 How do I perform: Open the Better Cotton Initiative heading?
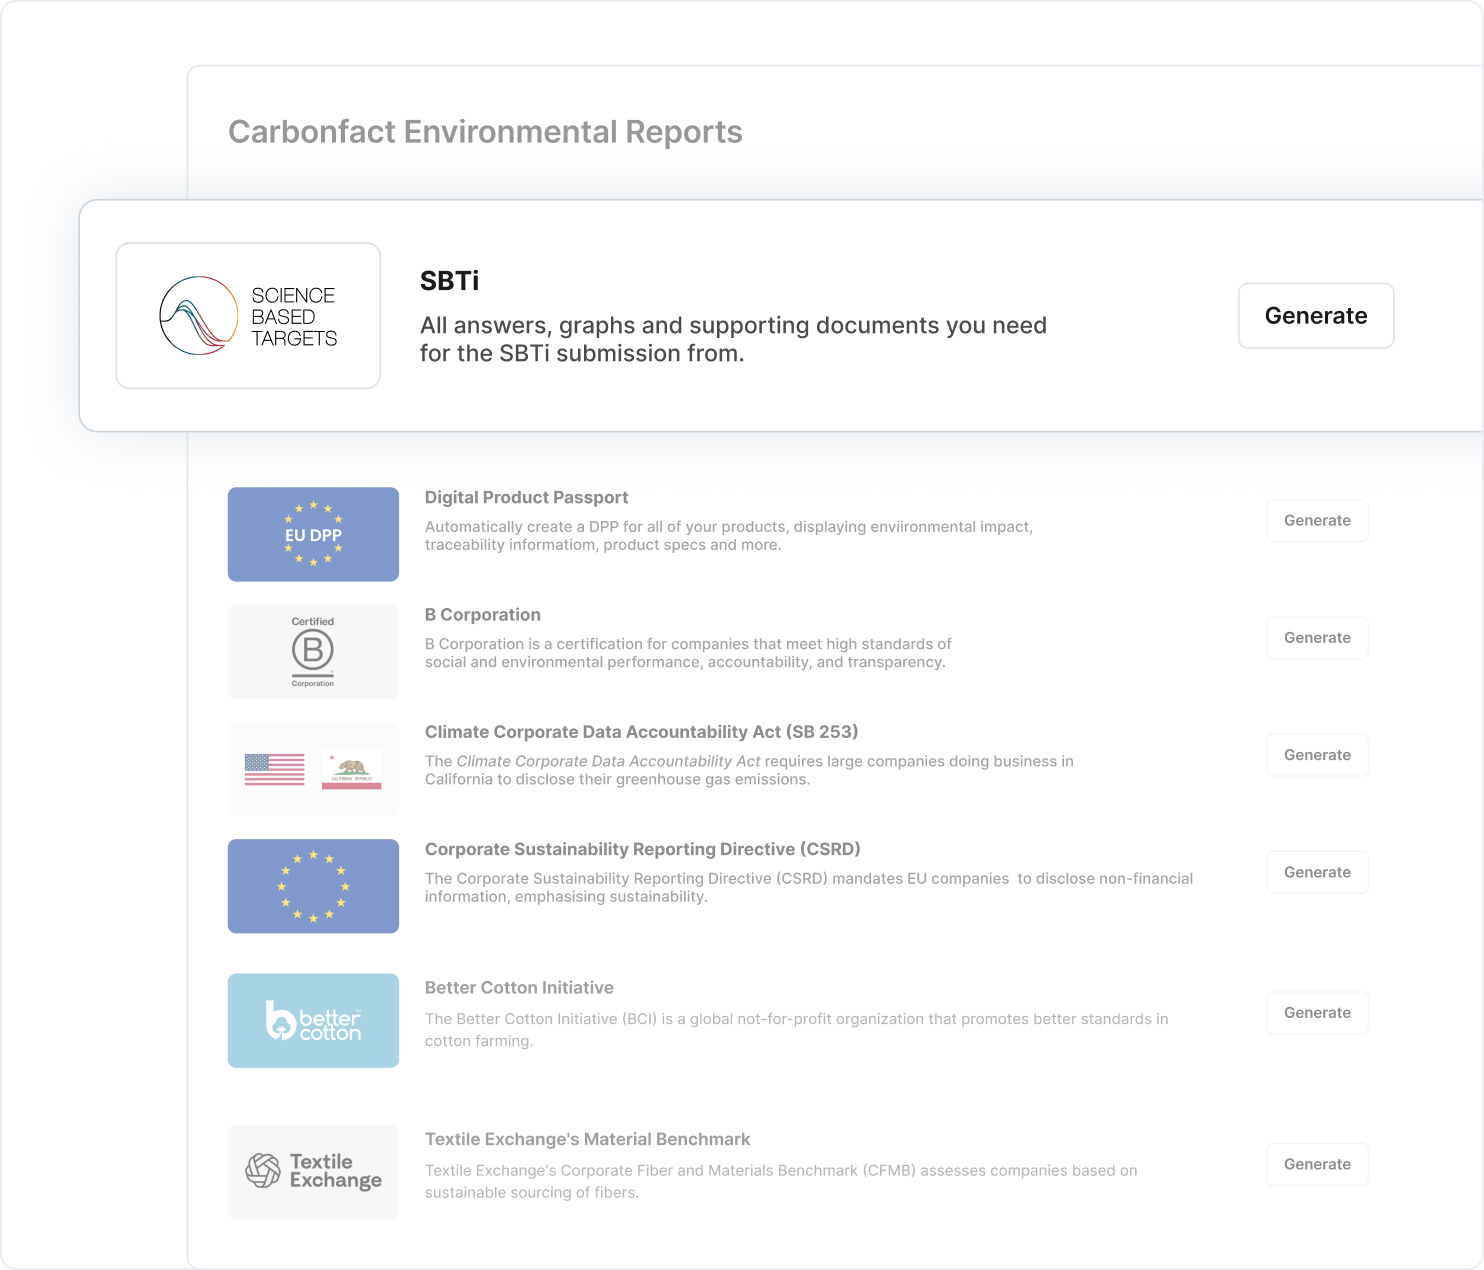(x=519, y=988)
